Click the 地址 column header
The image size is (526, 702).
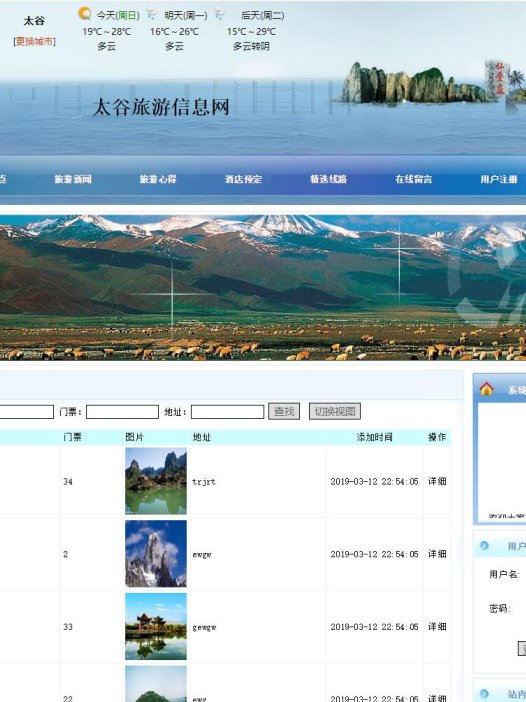click(201, 437)
